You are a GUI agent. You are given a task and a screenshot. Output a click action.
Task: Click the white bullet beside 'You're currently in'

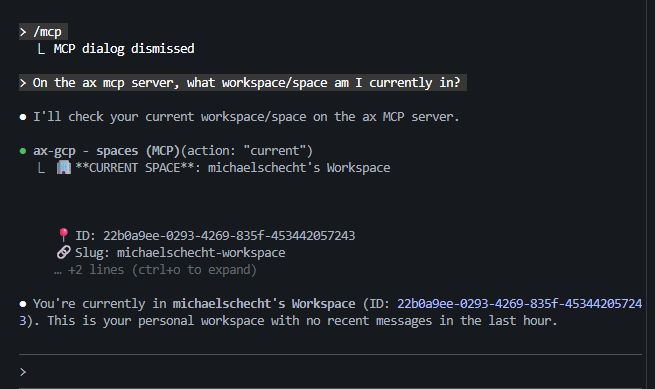point(23,304)
